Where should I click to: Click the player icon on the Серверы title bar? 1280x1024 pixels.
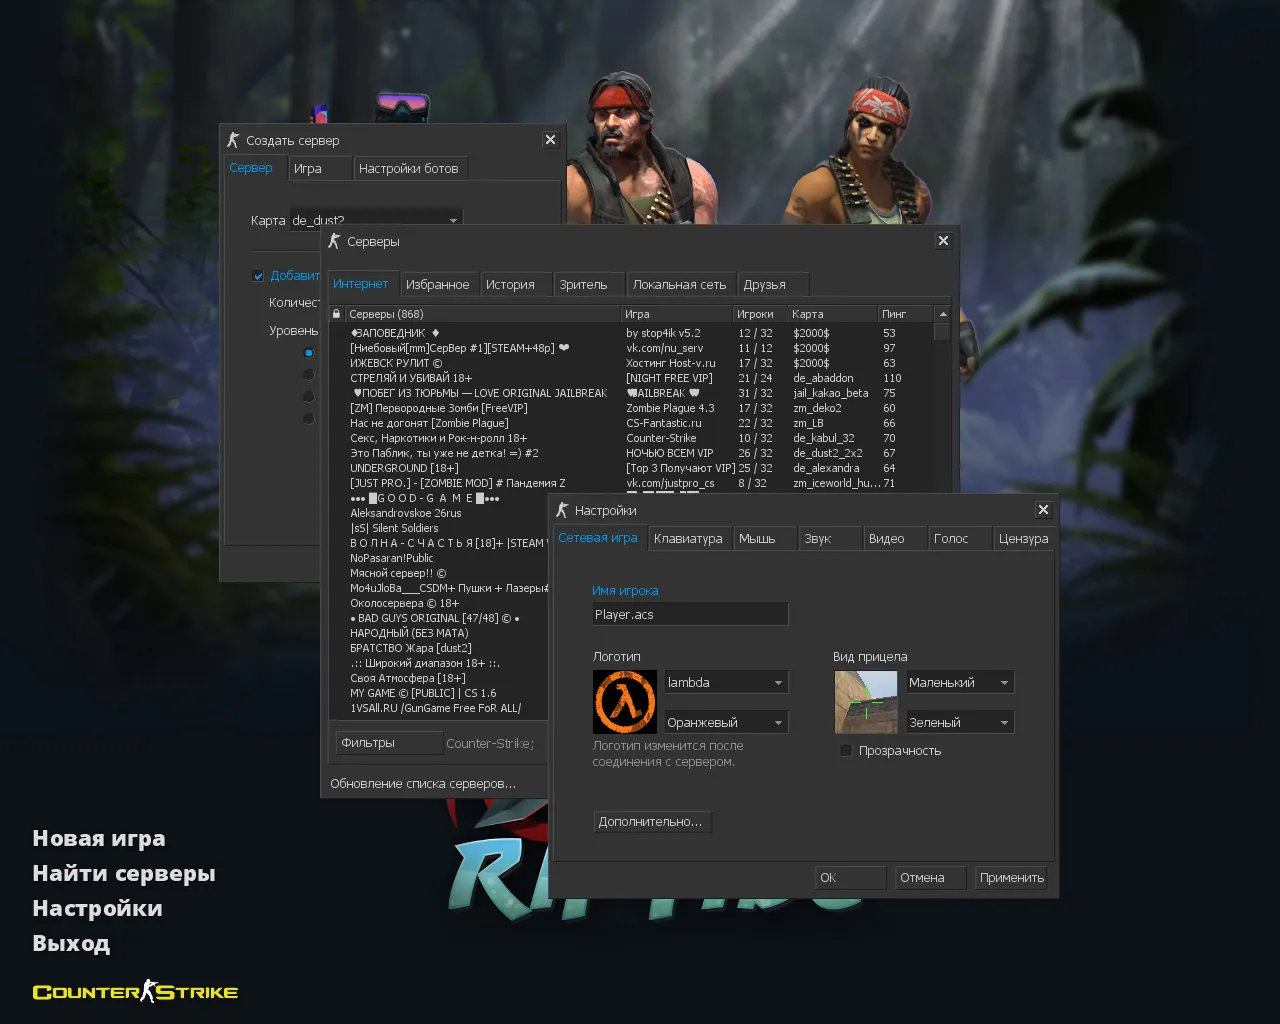tap(333, 241)
